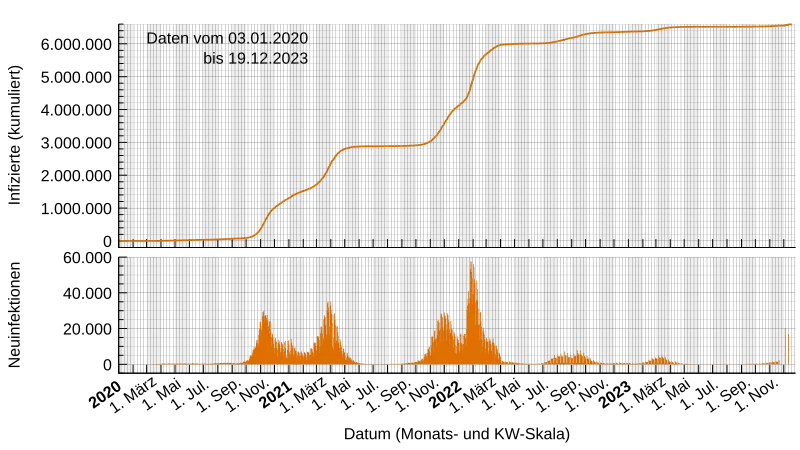Click the 'bis 19.12.2023' date label
This screenshot has width=800, height=450.
(255, 59)
